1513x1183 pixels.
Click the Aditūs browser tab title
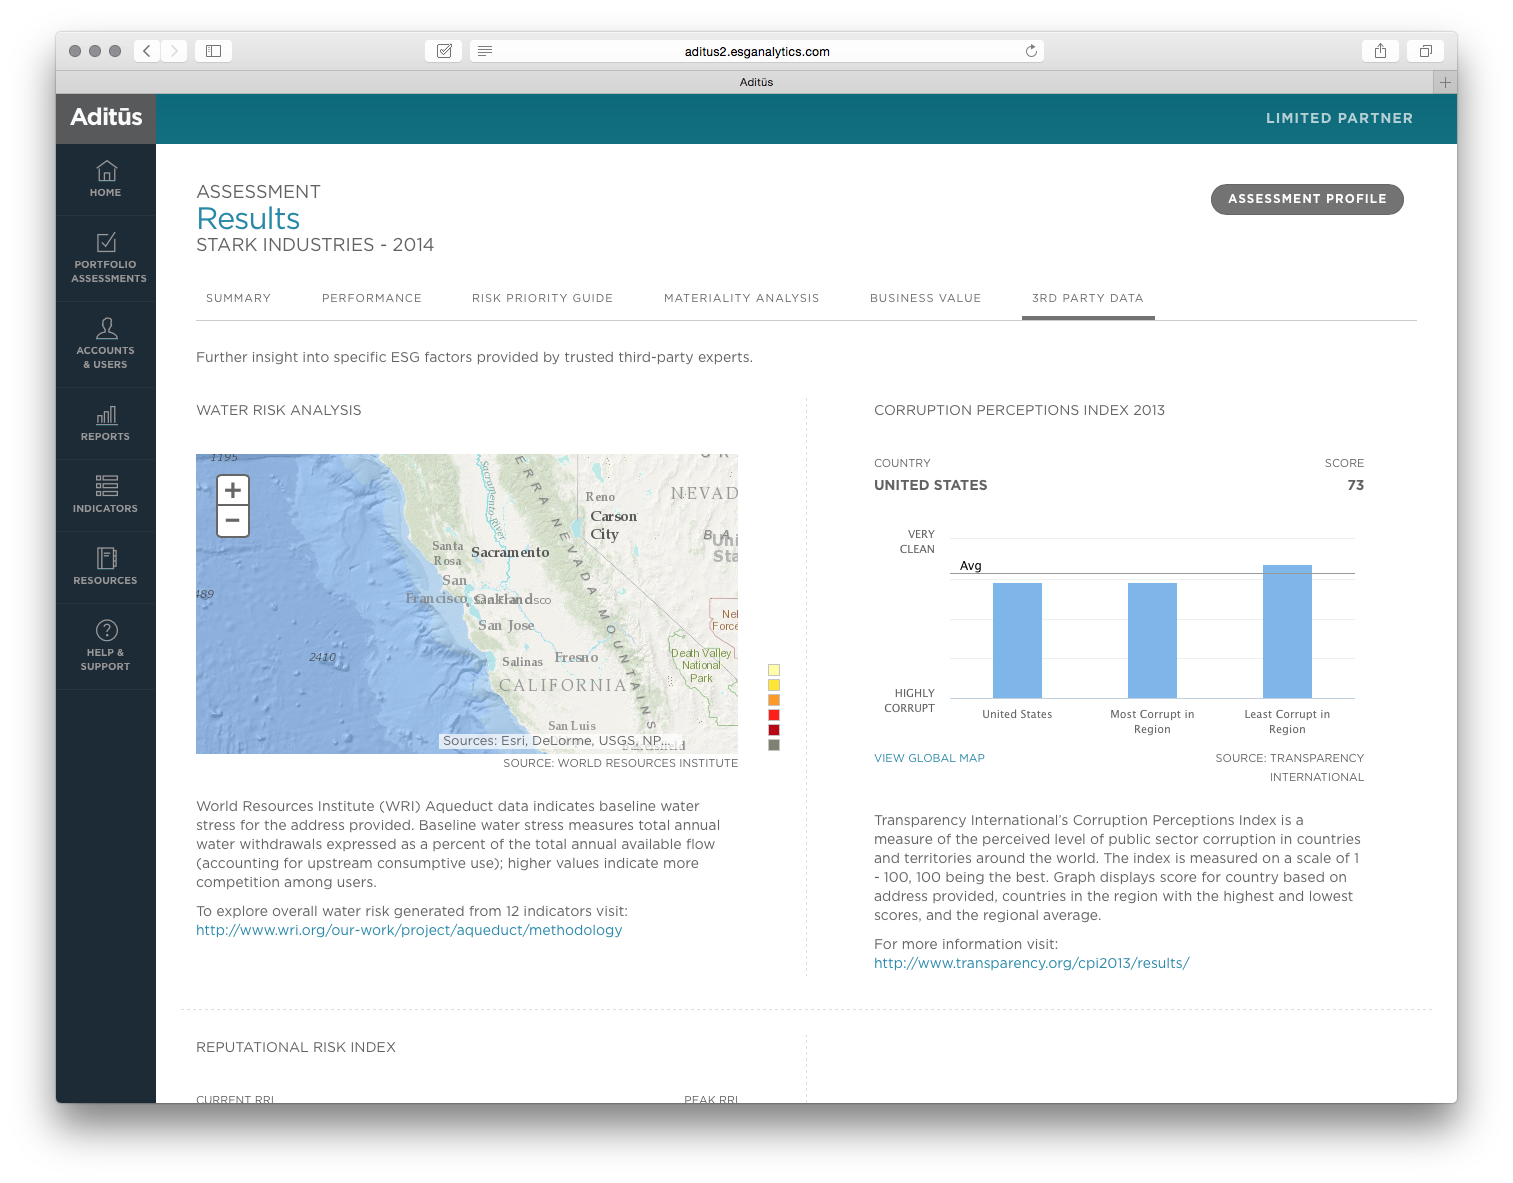click(756, 82)
